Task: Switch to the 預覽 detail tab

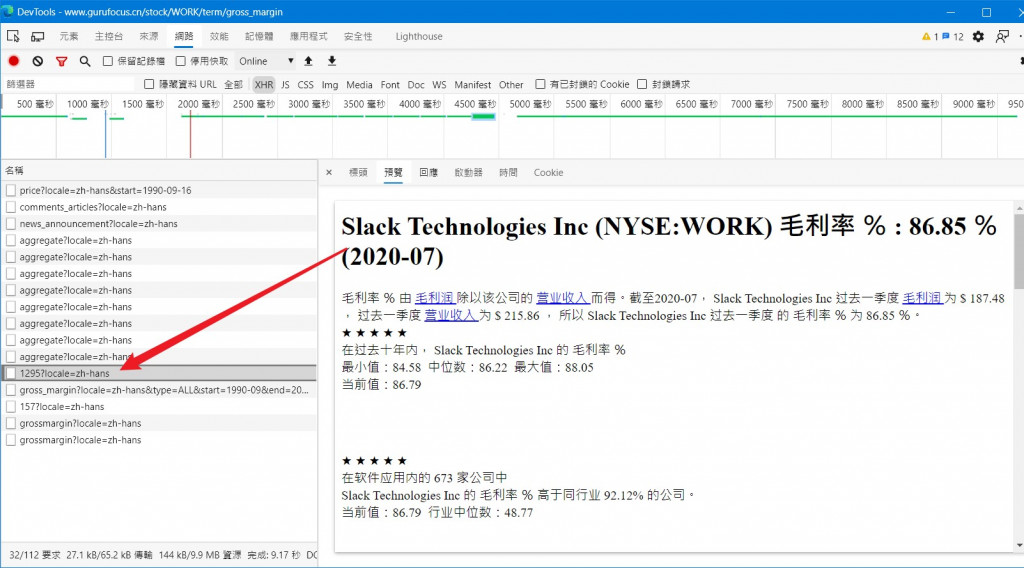Action: click(393, 172)
